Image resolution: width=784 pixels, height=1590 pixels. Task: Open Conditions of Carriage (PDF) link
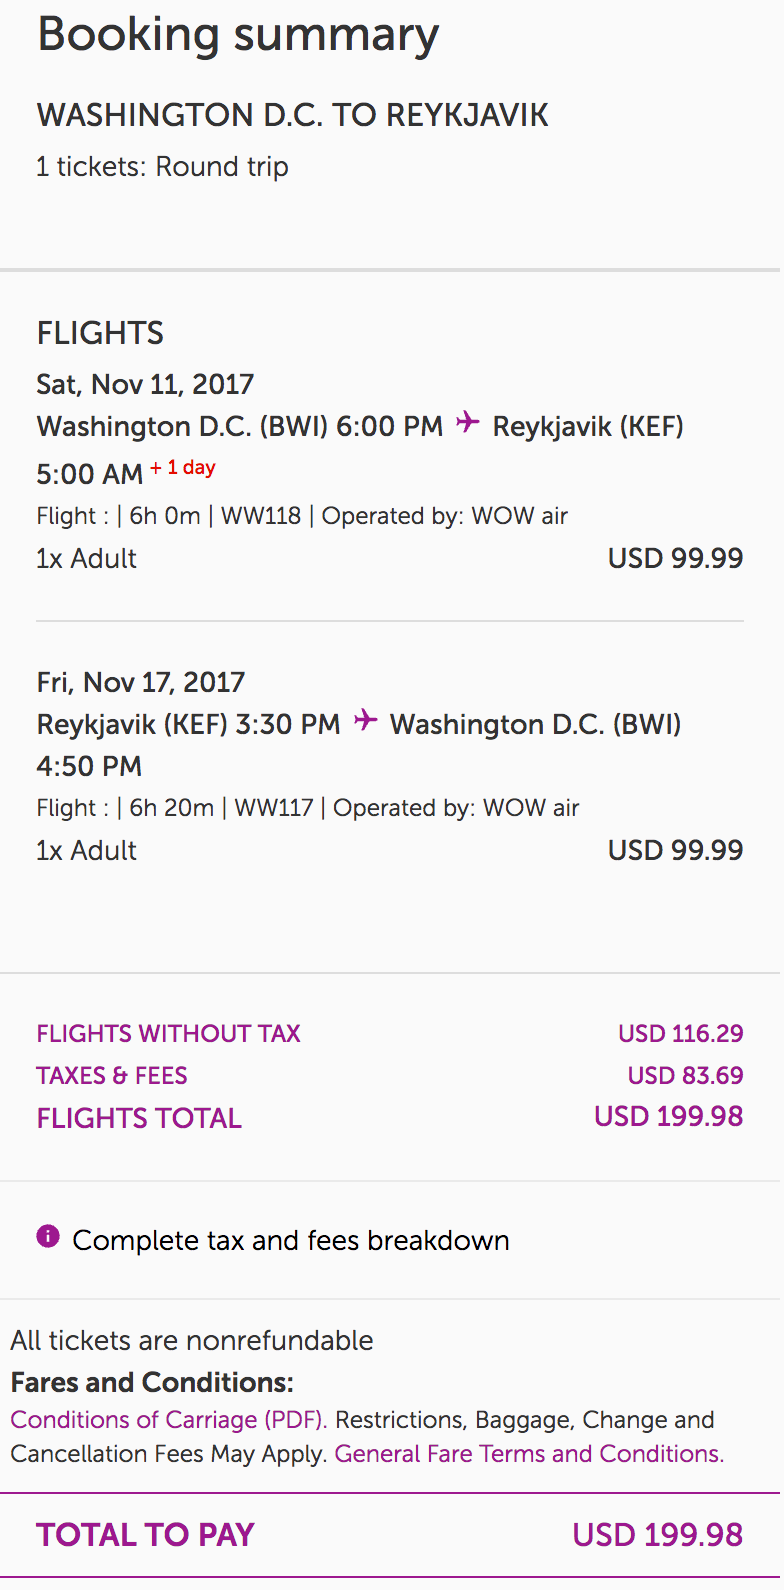[x=168, y=1420]
